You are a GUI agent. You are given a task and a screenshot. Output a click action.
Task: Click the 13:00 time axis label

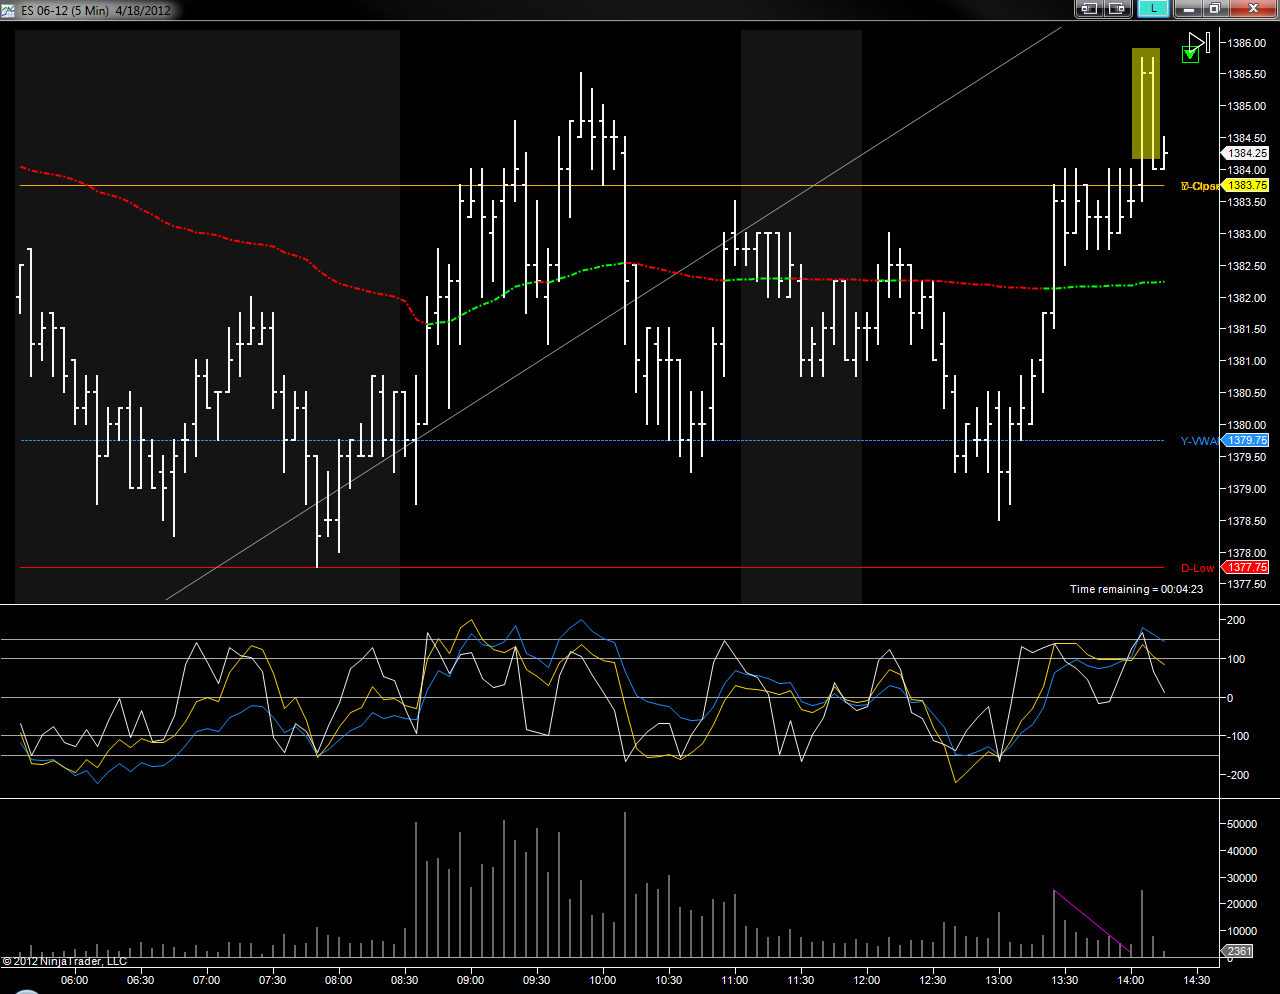point(998,980)
